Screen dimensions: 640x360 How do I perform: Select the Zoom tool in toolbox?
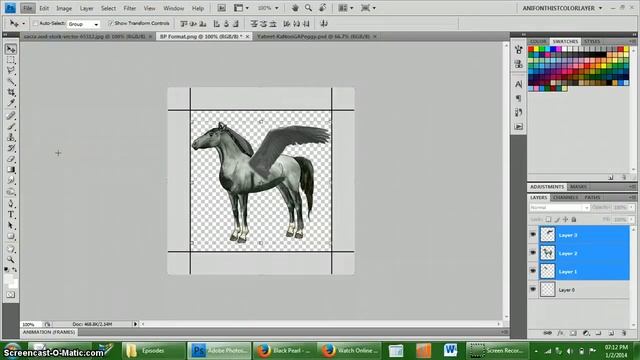click(x=11, y=259)
